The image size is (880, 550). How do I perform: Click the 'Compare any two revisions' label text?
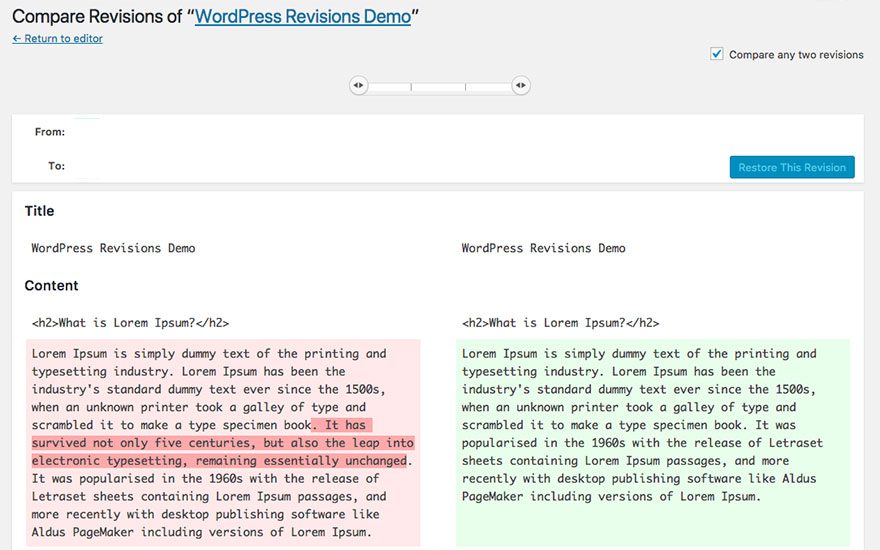796,55
